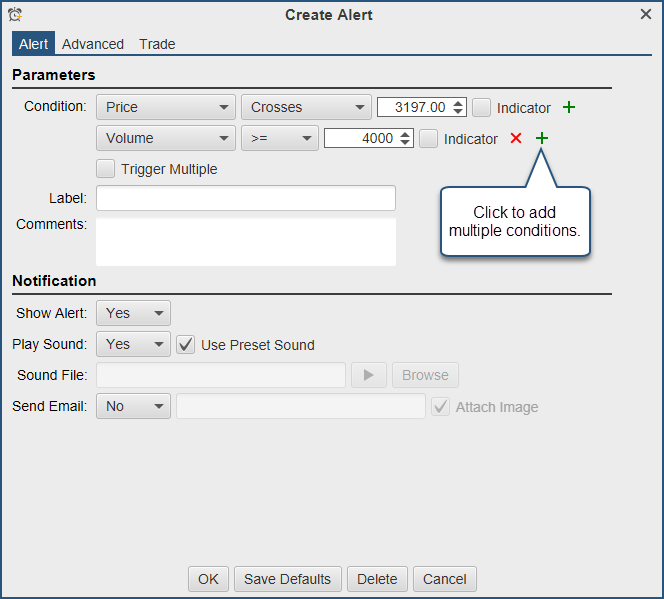Open the Send Email dropdown
This screenshot has width=664, height=599.
pos(133,406)
